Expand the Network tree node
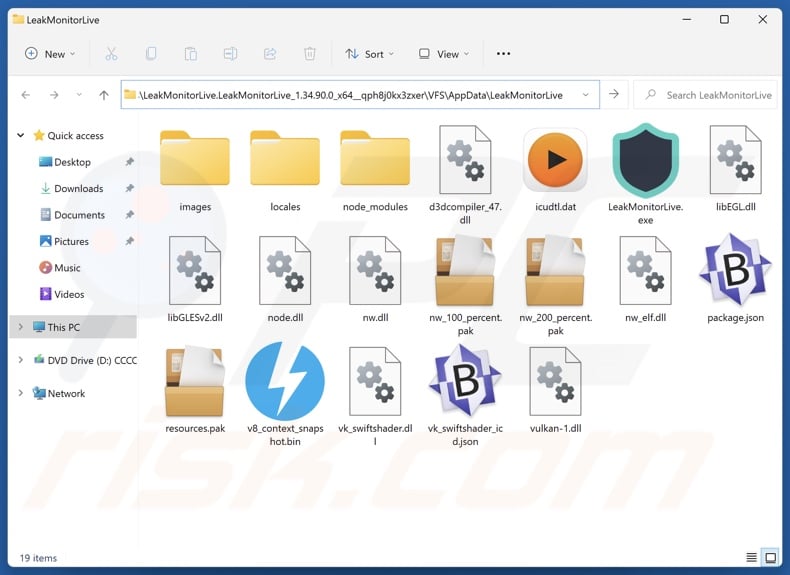The width and height of the screenshot is (790, 575). [x=21, y=393]
